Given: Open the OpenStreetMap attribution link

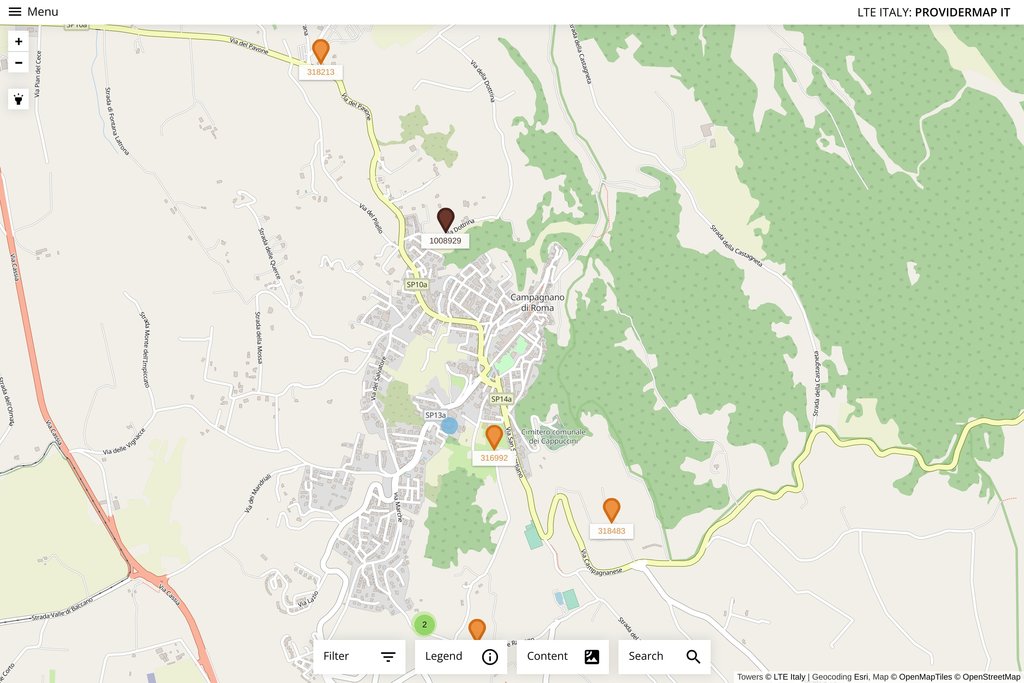Looking at the screenshot, I should (991, 677).
